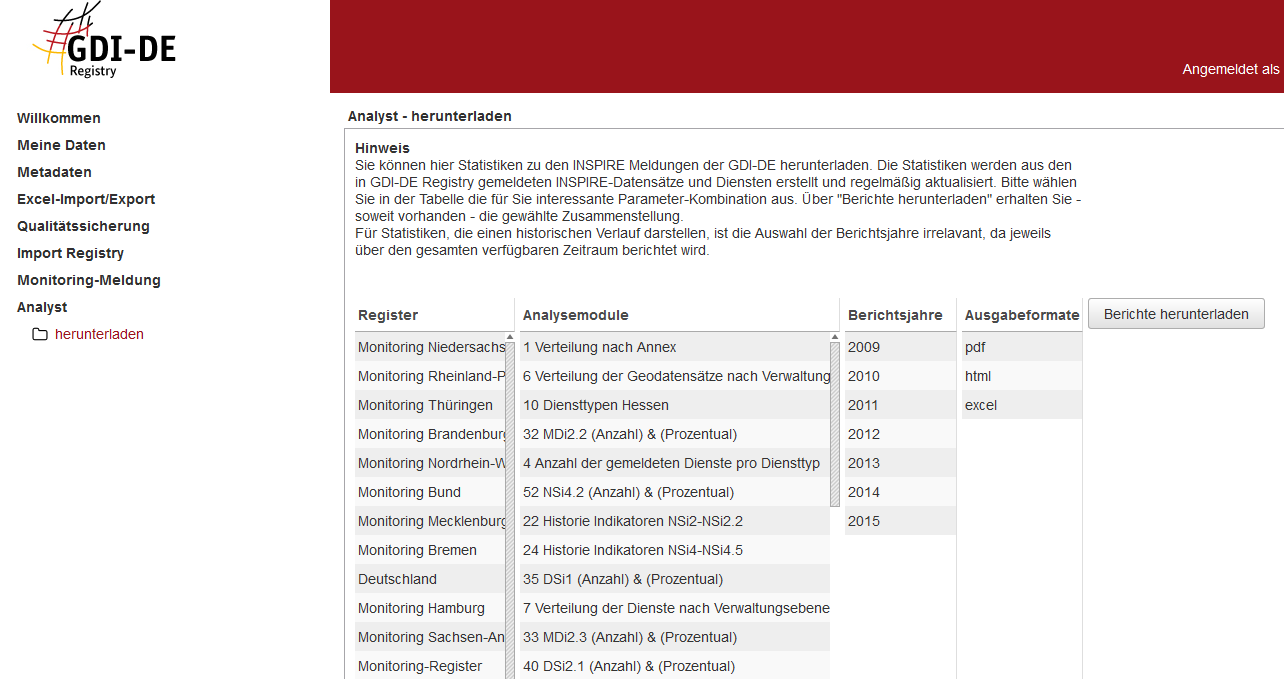Image resolution: width=1284 pixels, height=679 pixels.
Task: Select Monitoring Thüringen in Register list
Action: [x=430, y=405]
